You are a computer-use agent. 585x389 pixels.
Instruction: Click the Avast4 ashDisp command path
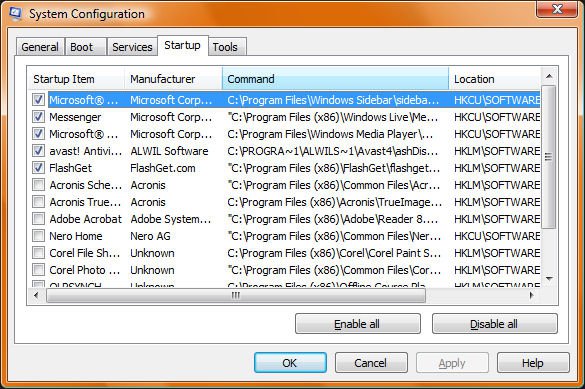pyautogui.click(x=333, y=151)
